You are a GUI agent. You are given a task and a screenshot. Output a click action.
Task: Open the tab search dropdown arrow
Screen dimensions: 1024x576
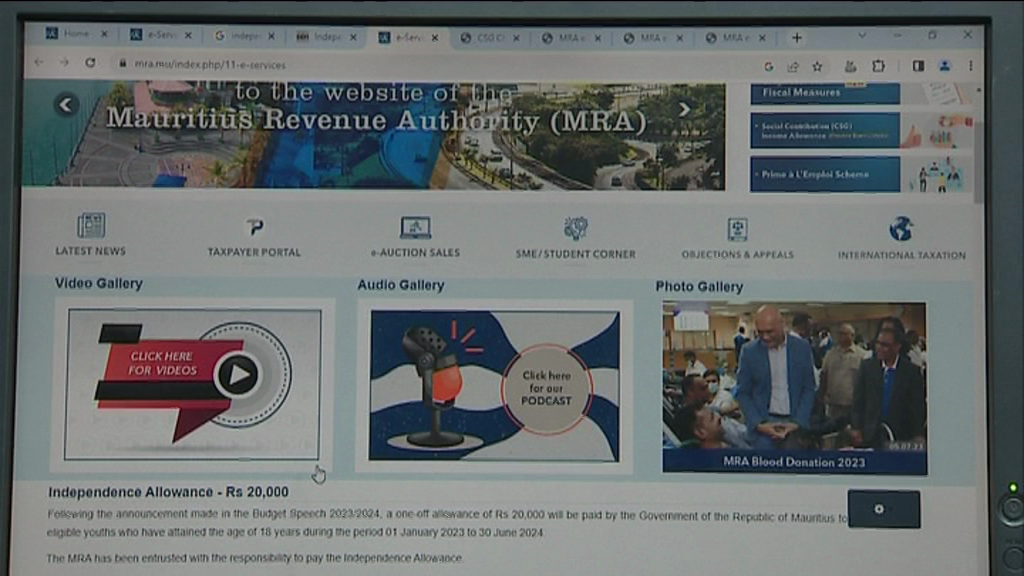pos(862,36)
